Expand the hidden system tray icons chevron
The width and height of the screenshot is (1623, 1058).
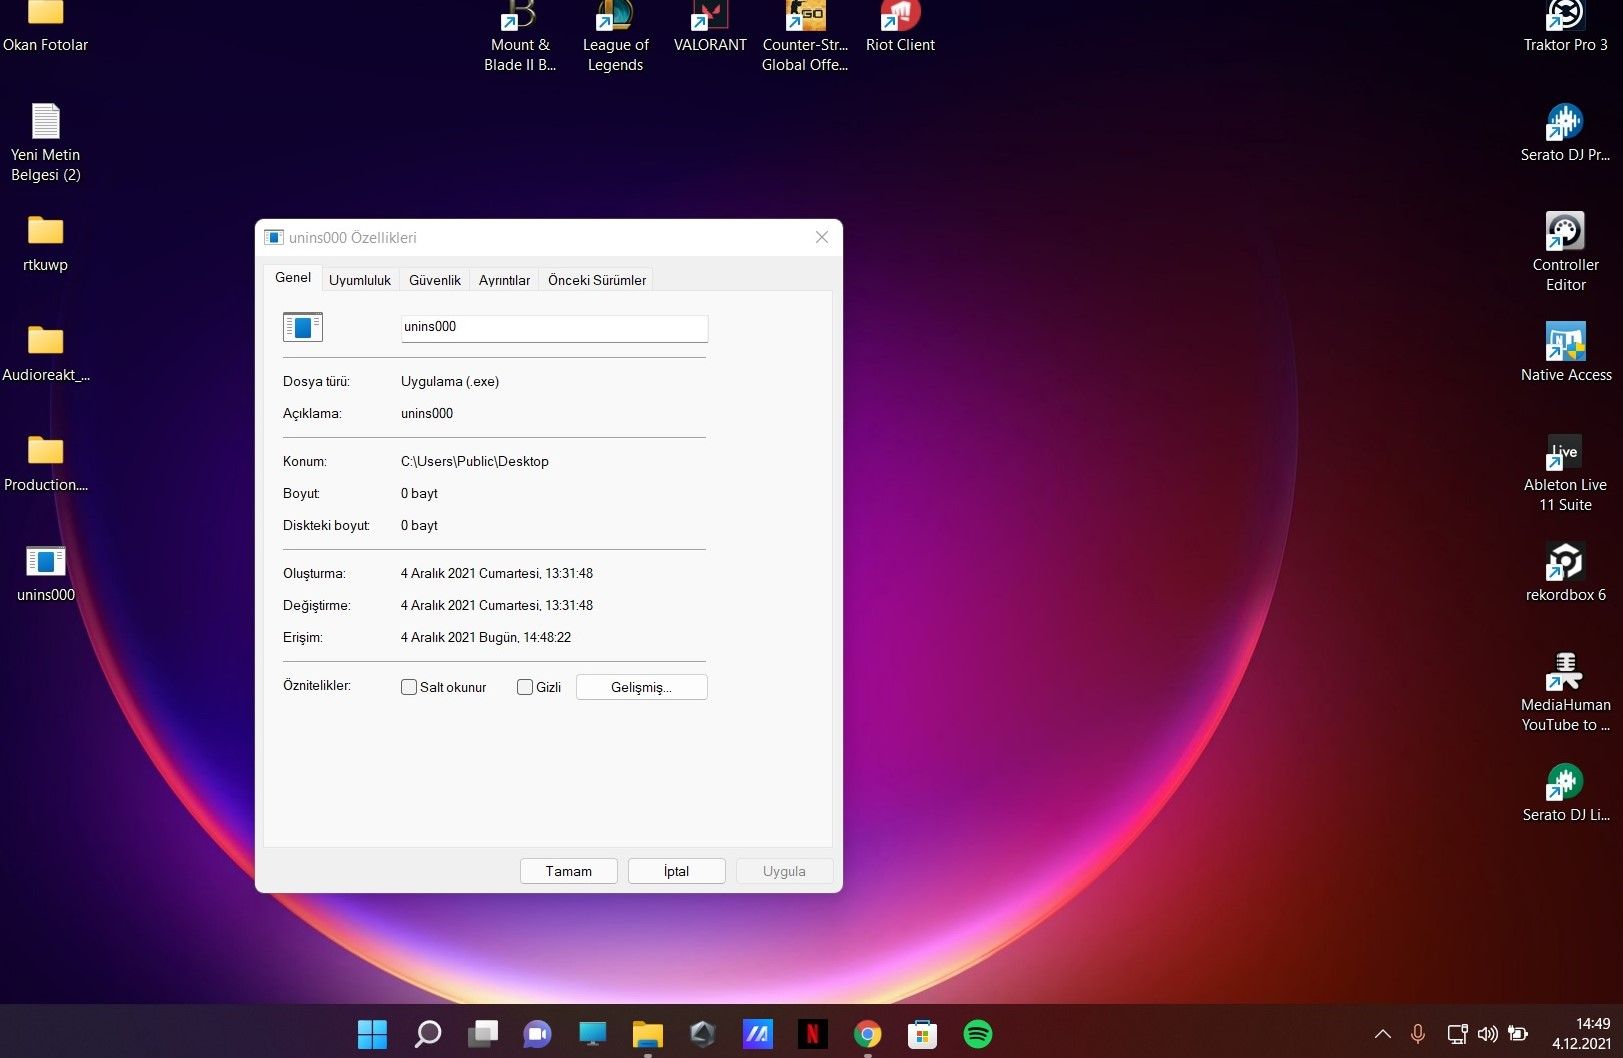1382,1034
